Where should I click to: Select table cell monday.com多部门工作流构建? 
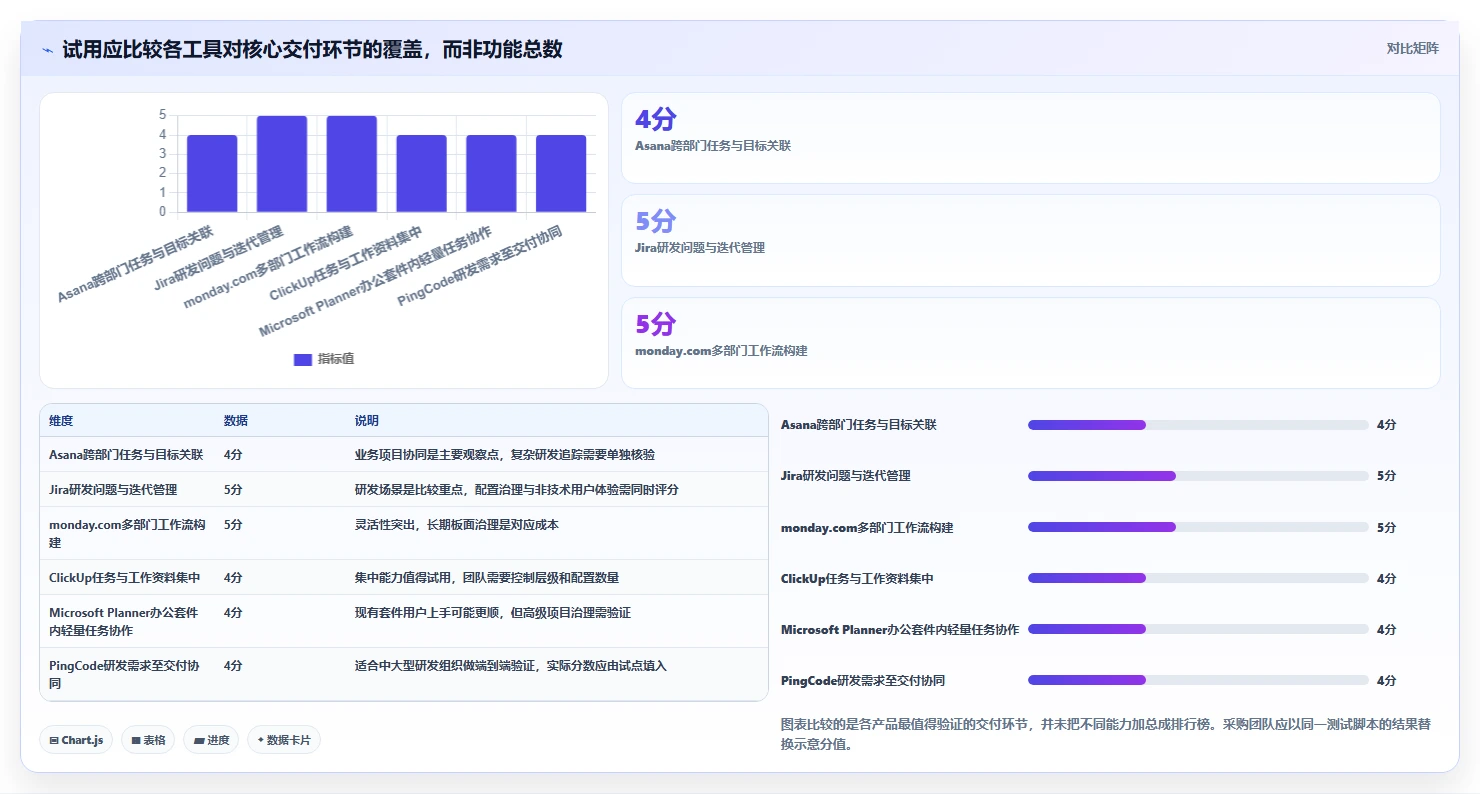[127, 534]
